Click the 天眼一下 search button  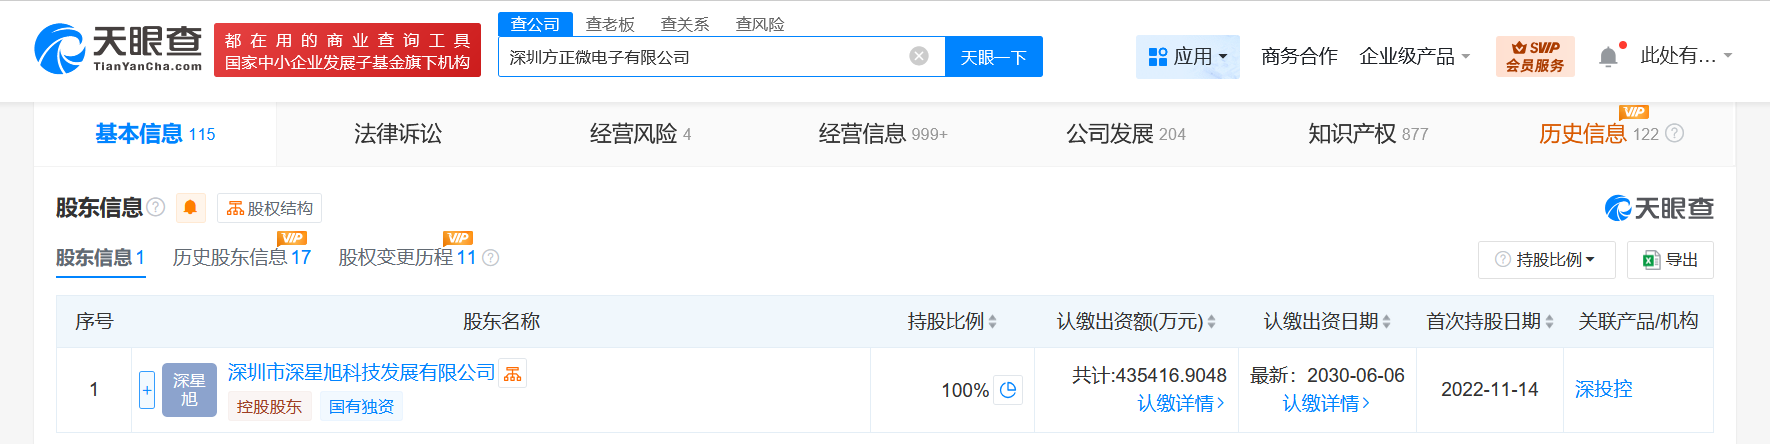[993, 57]
